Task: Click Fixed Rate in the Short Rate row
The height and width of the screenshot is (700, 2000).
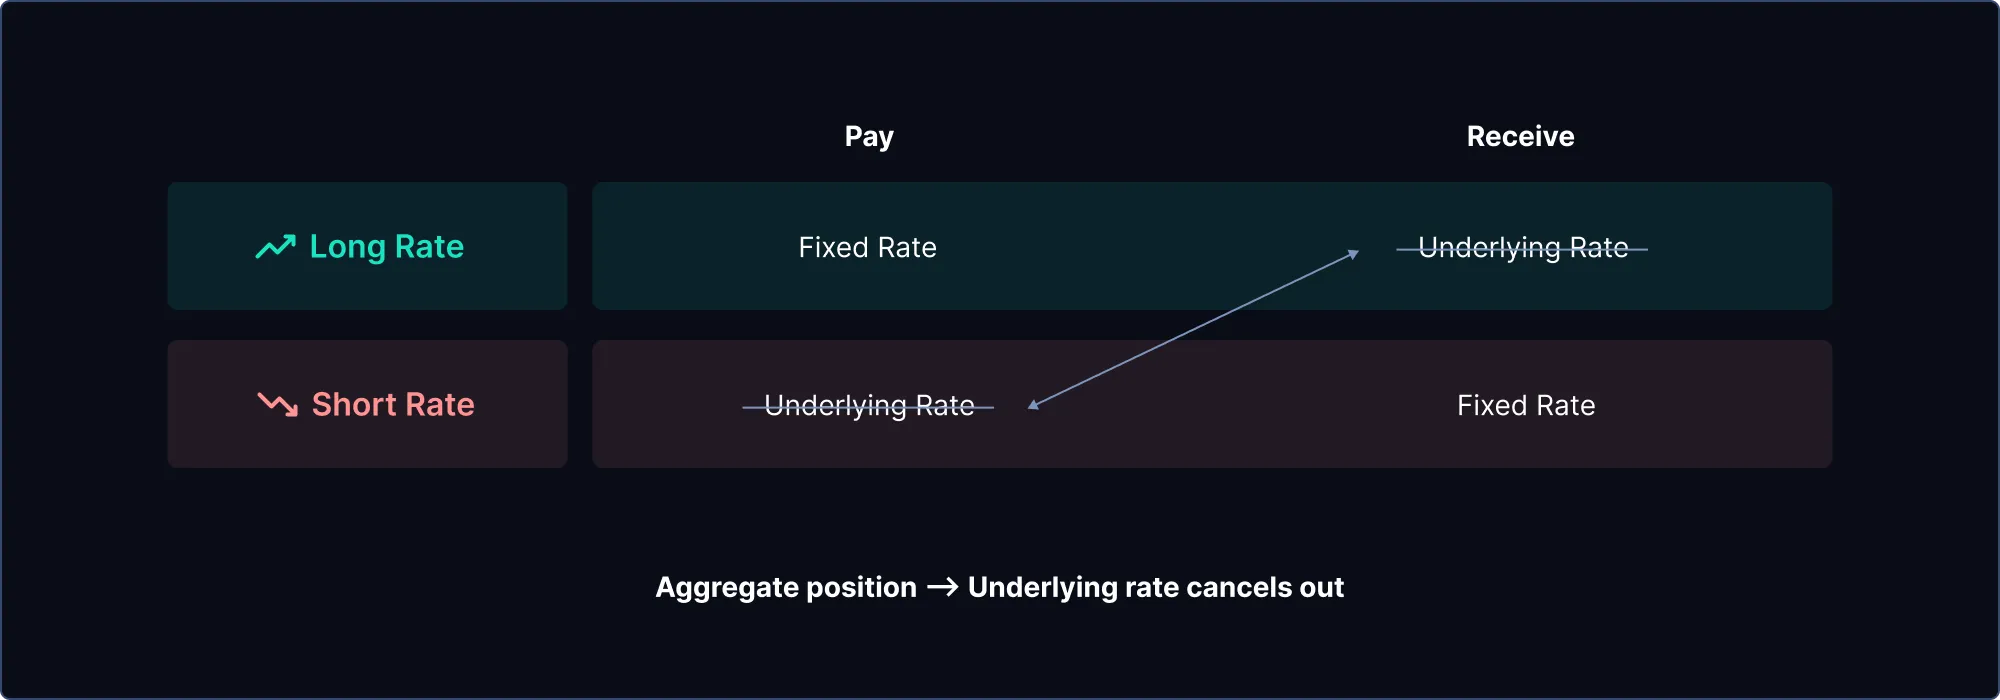Action: coord(1526,406)
